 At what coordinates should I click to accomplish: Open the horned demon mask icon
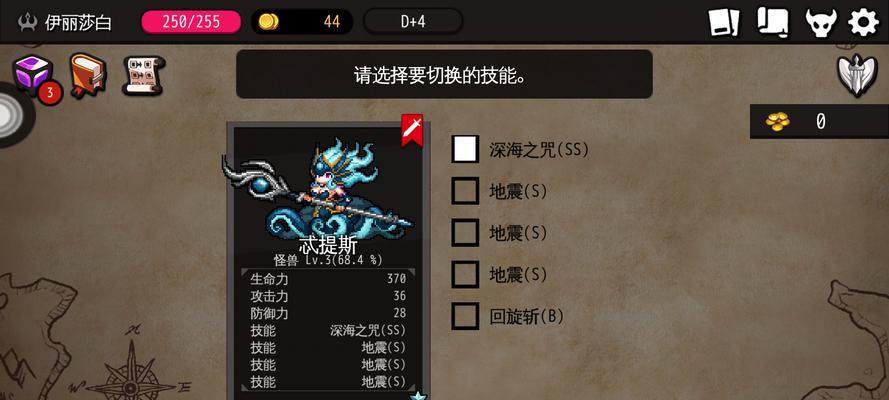821,23
